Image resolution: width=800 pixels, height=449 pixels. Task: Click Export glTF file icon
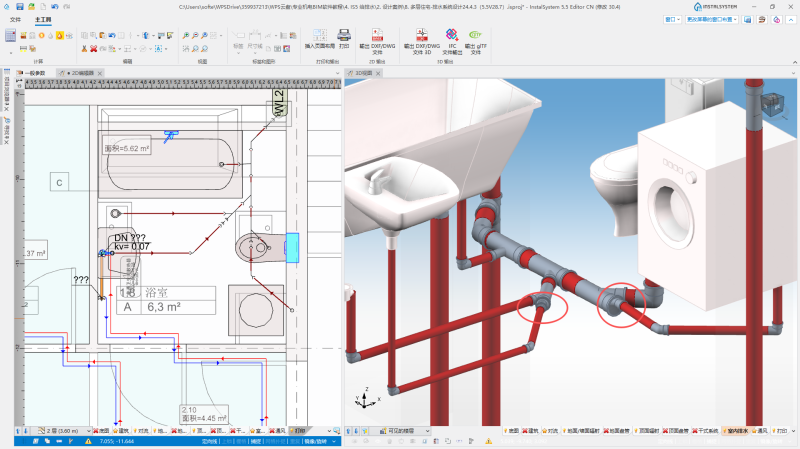(476, 41)
